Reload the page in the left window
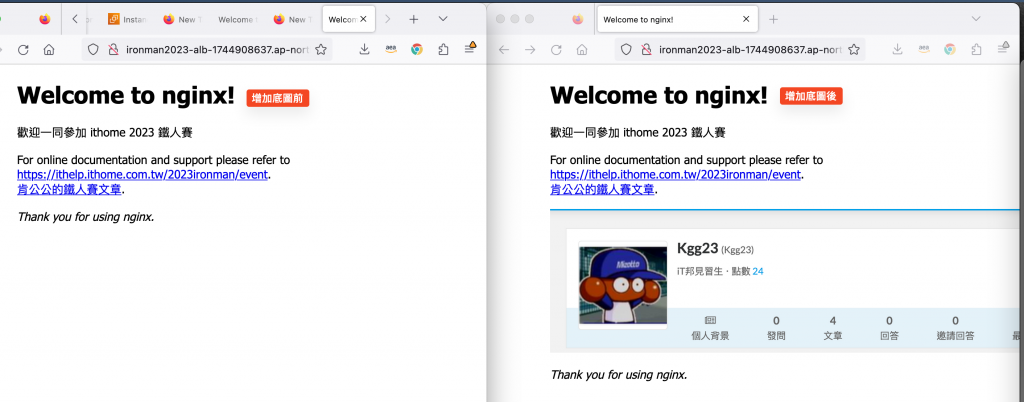 (x=23, y=50)
